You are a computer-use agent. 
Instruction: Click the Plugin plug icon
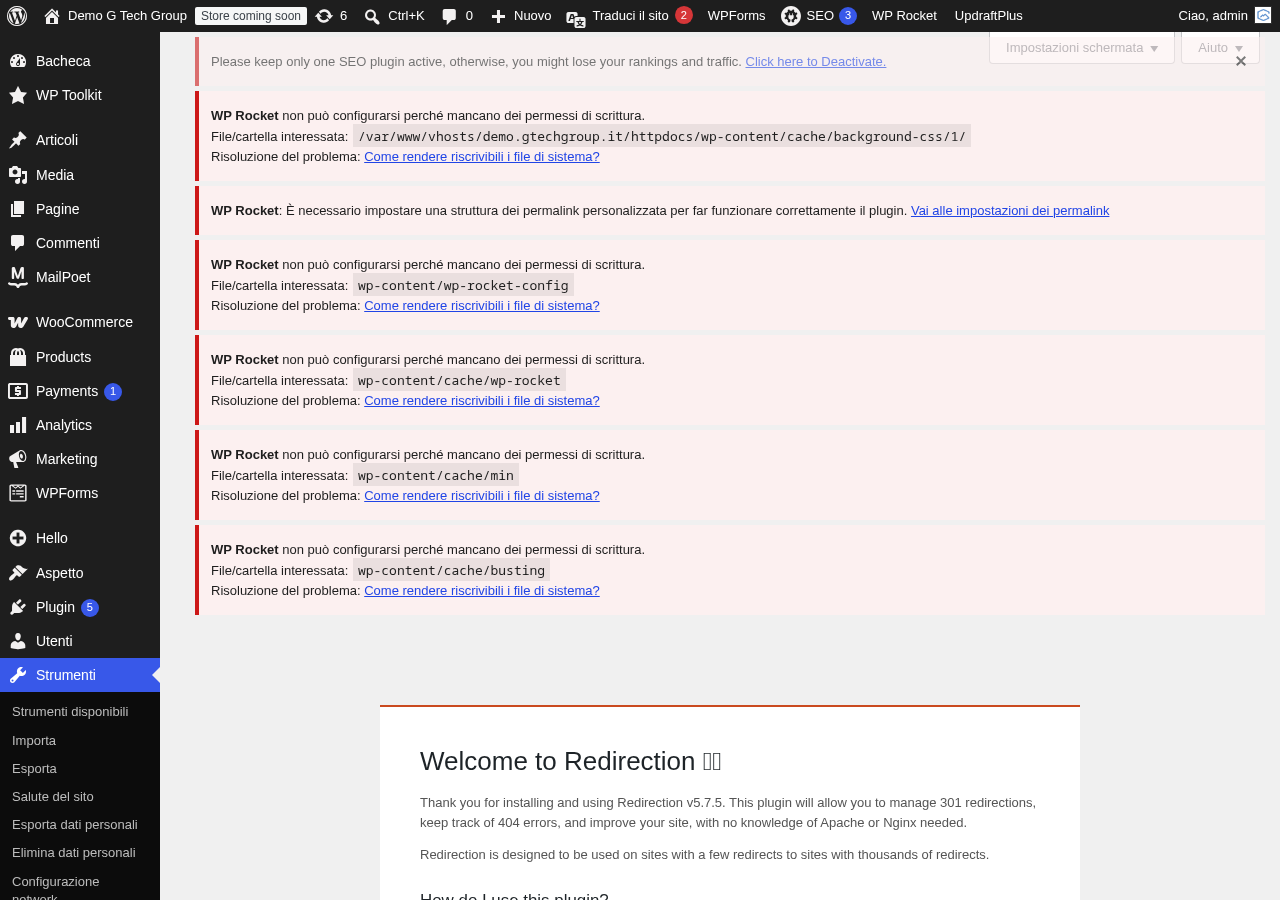coord(18,607)
